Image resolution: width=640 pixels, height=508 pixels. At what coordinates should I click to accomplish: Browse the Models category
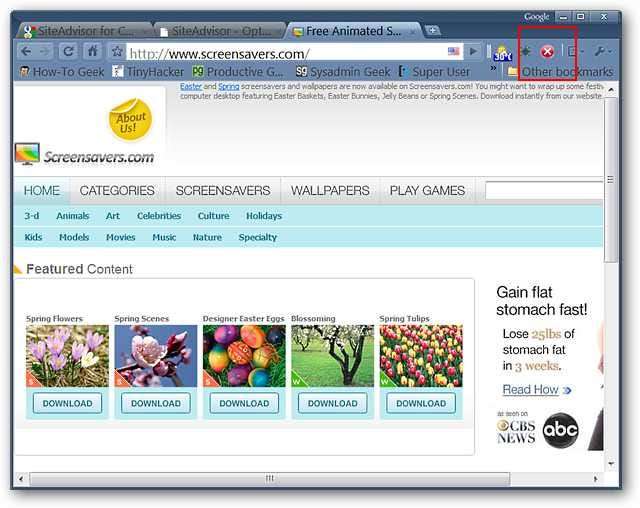pyautogui.click(x=74, y=237)
